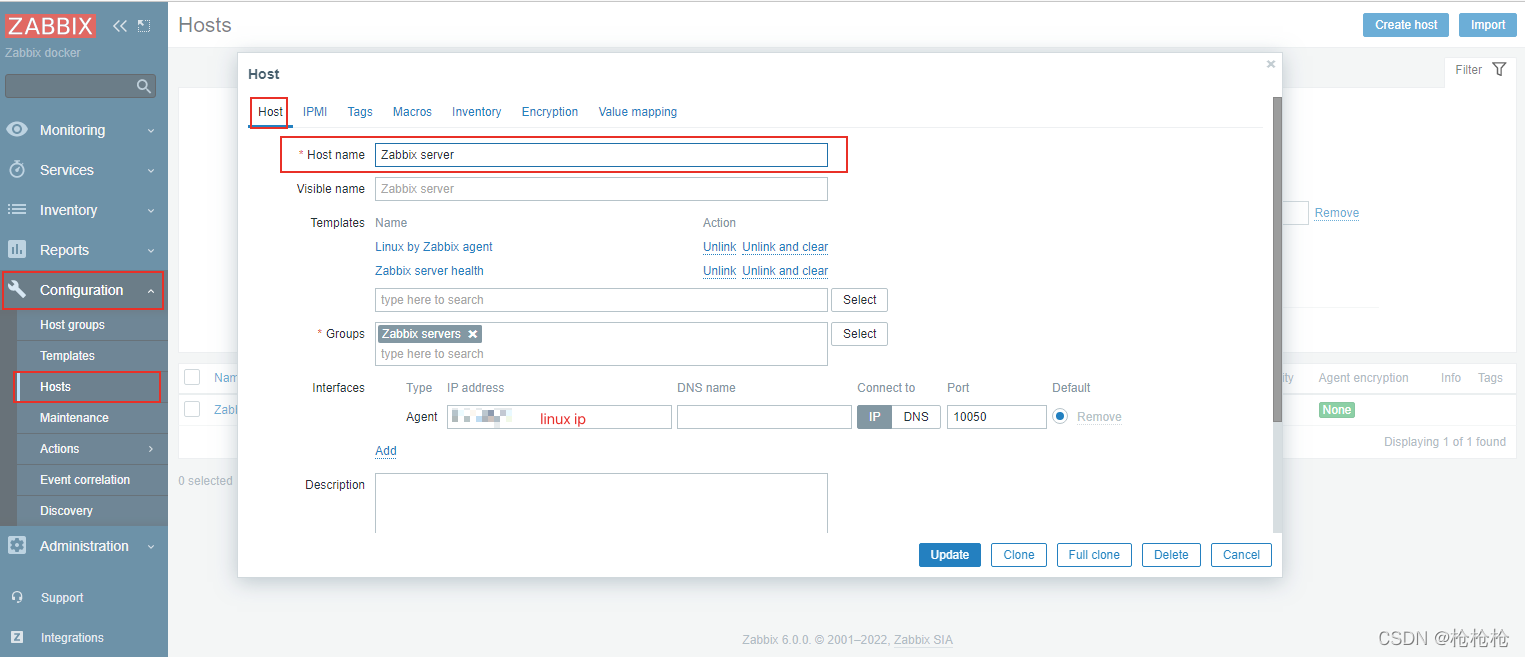The width and height of the screenshot is (1525, 657).
Task: Click the Cancel button
Action: 1241,555
